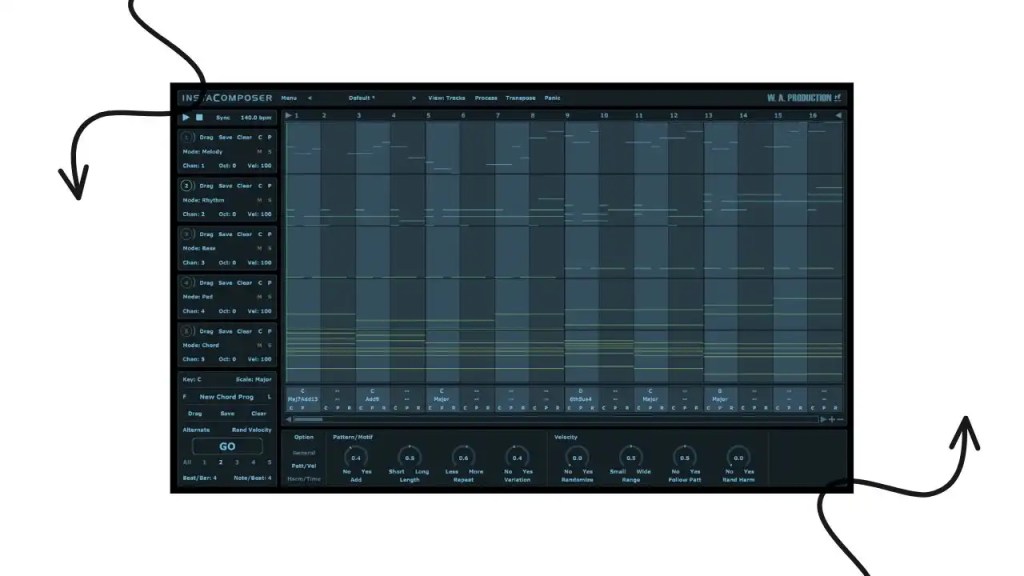
Task: Zoom out with the minus icon
Action: tap(840, 419)
